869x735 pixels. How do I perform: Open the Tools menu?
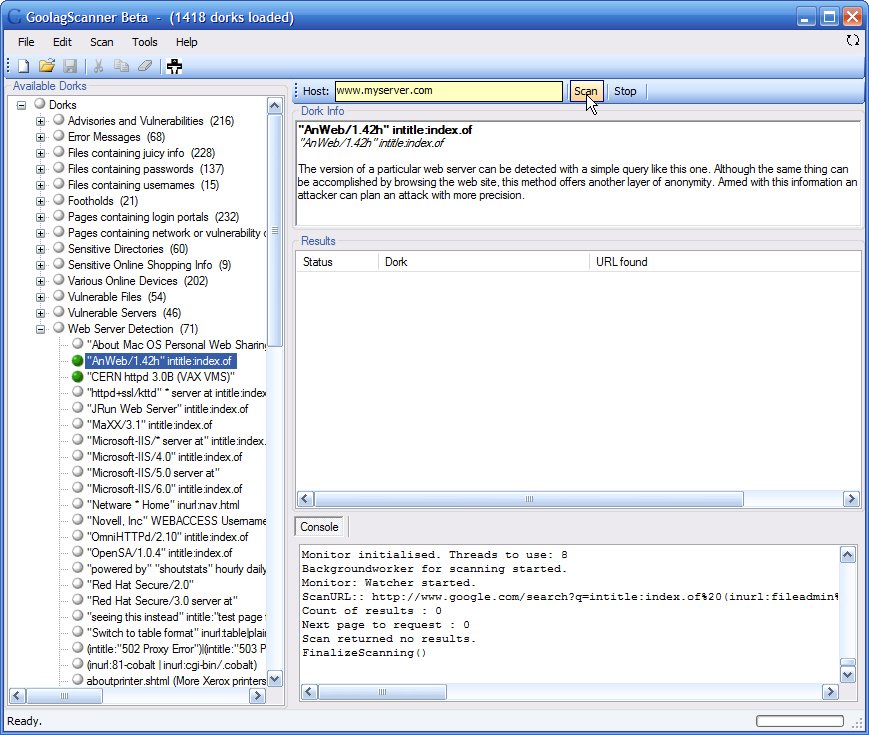[x=145, y=42]
